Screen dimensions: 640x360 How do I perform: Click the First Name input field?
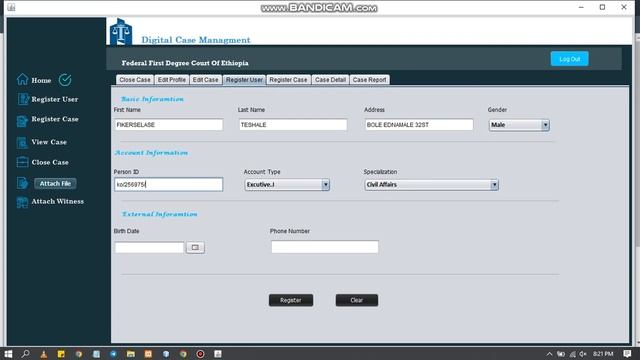169,125
